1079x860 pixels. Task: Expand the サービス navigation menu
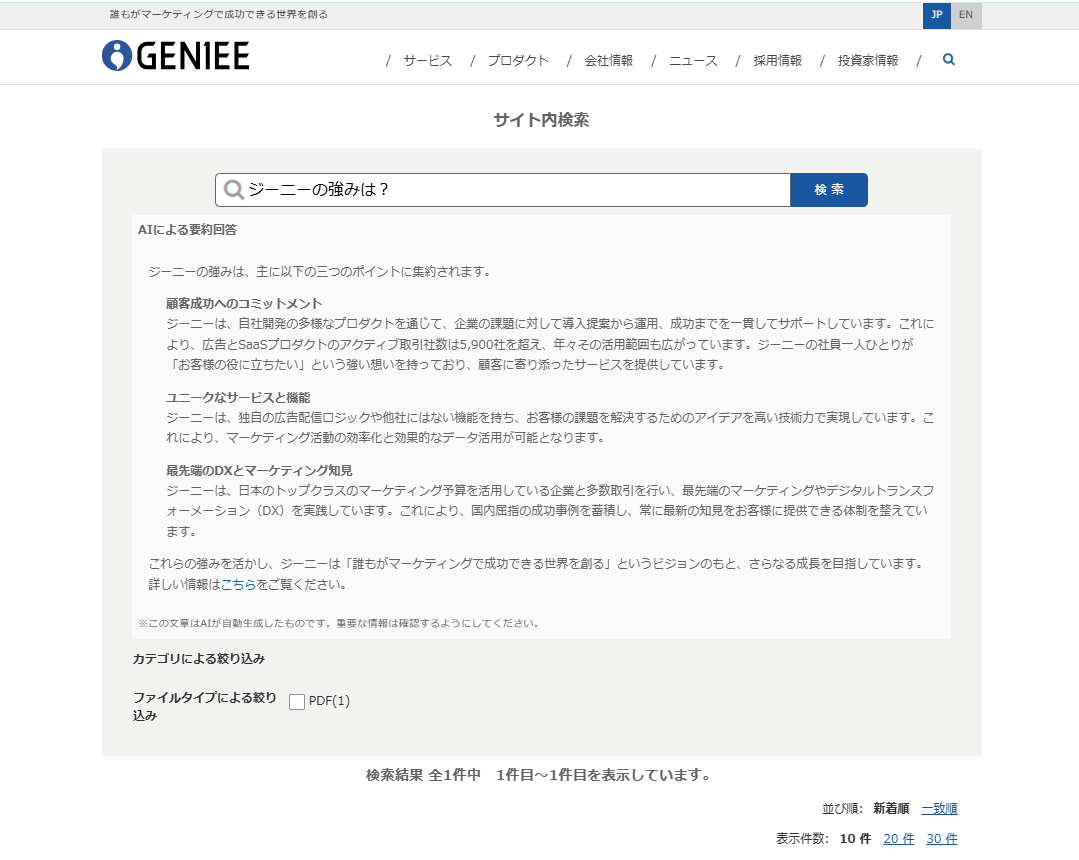point(427,60)
